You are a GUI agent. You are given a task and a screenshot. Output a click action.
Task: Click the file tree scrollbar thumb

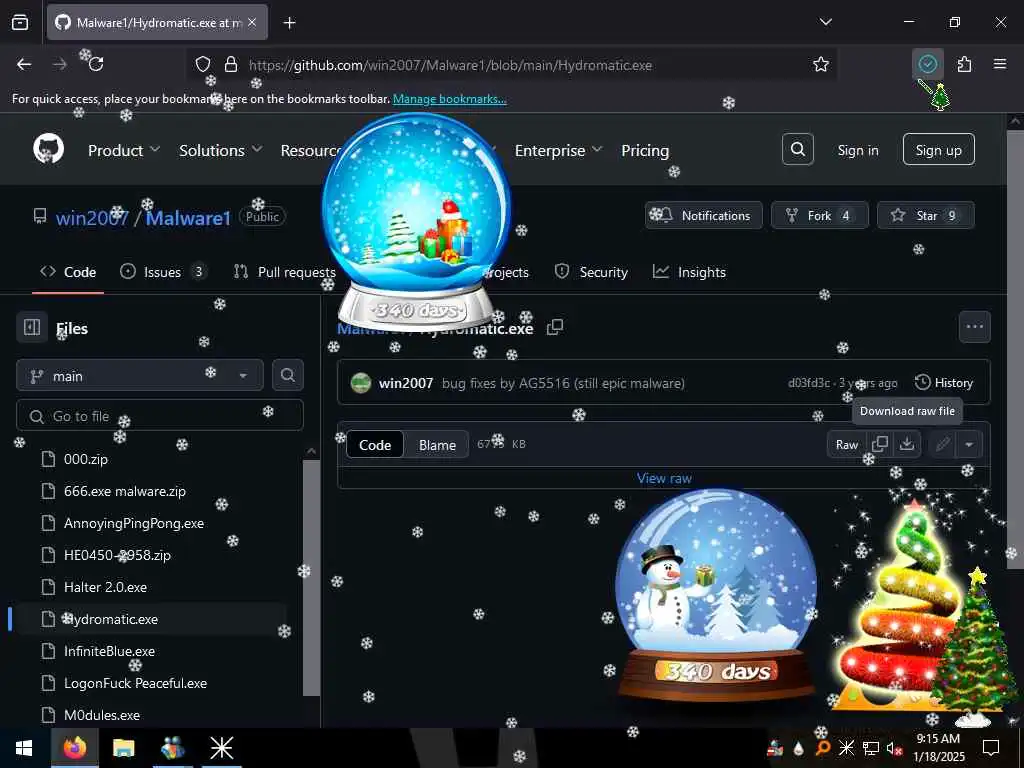(x=312, y=577)
